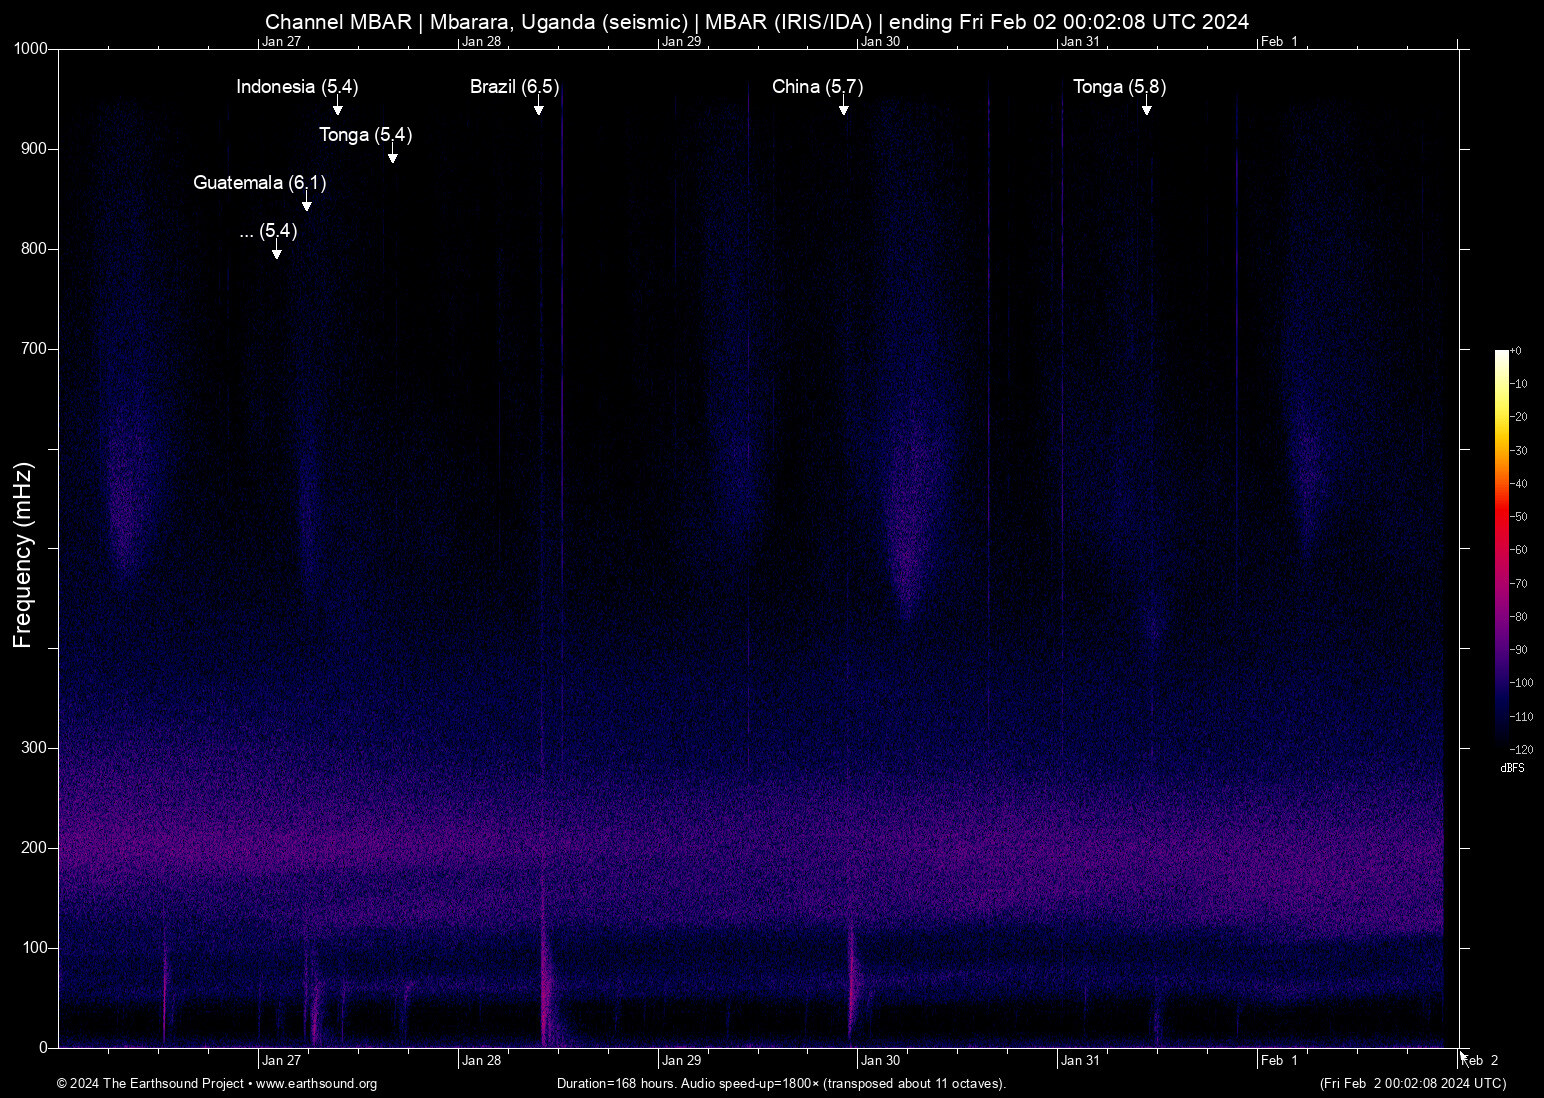This screenshot has width=1544, height=1098.
Task: Click the arrow marker below China (5.7)
Action: coord(844,108)
